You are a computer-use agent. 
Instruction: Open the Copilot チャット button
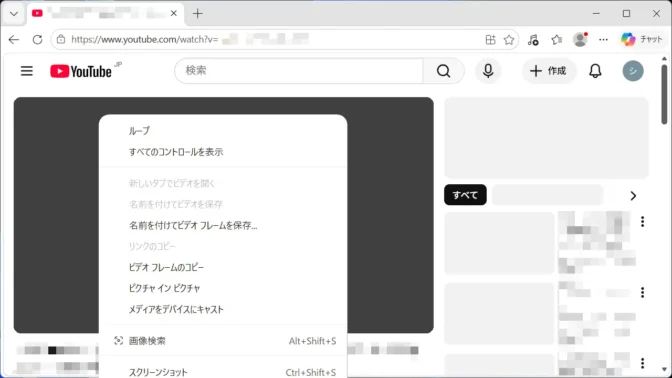[x=642, y=39]
